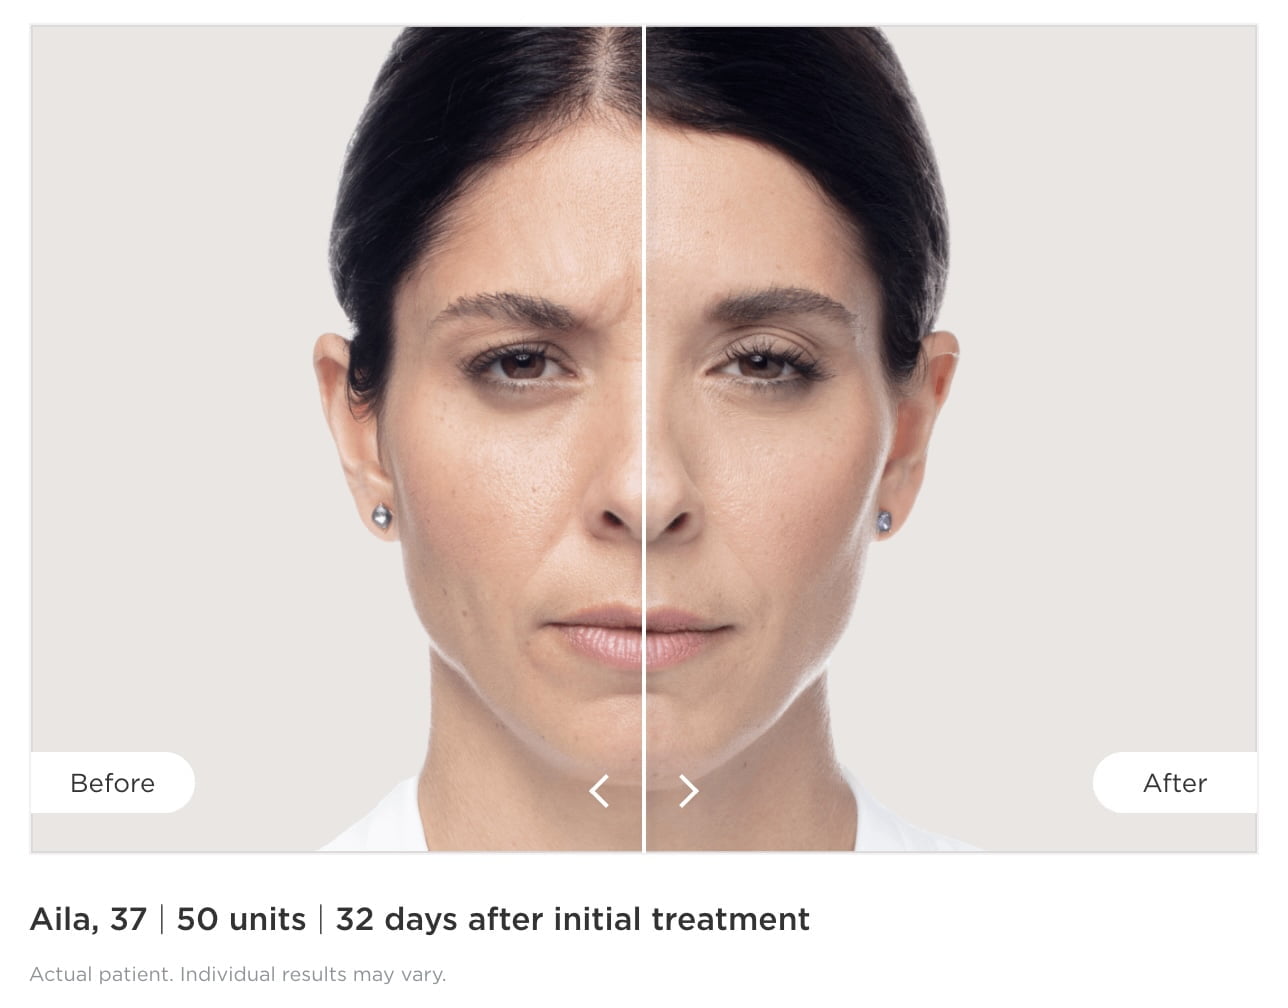Click the earring on the Before side
Image resolution: width=1288 pixels, height=1008 pixels.
pos(382,517)
